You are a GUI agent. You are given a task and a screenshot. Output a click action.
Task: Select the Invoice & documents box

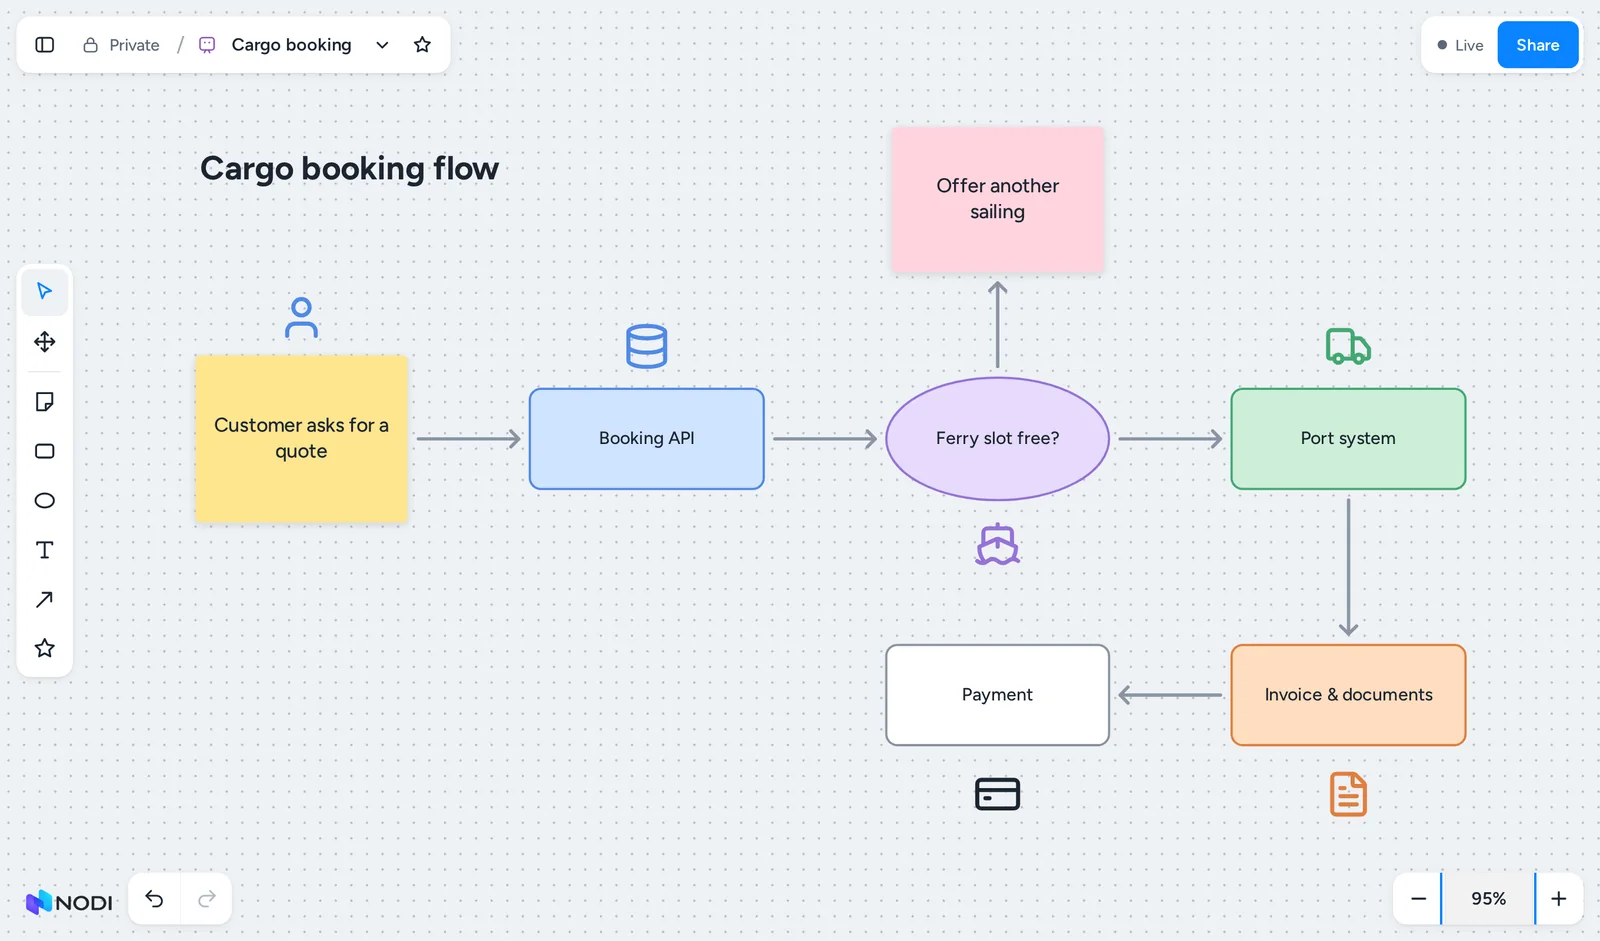pos(1348,694)
